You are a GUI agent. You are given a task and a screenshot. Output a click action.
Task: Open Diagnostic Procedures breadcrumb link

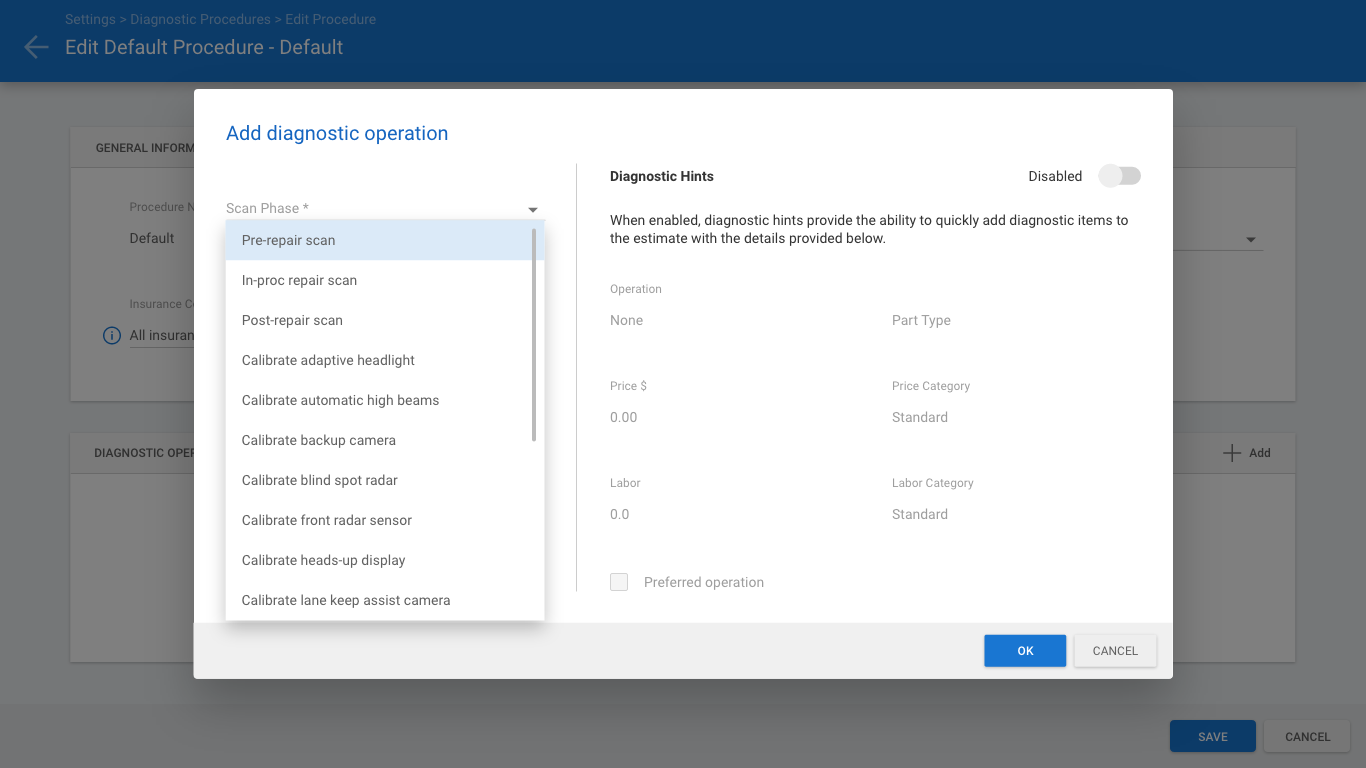pos(200,19)
